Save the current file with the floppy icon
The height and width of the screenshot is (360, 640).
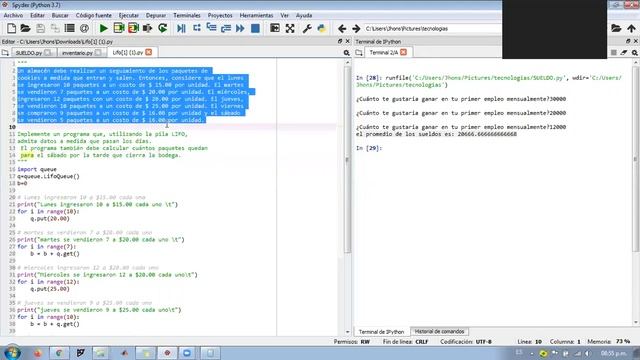[x=40, y=28]
